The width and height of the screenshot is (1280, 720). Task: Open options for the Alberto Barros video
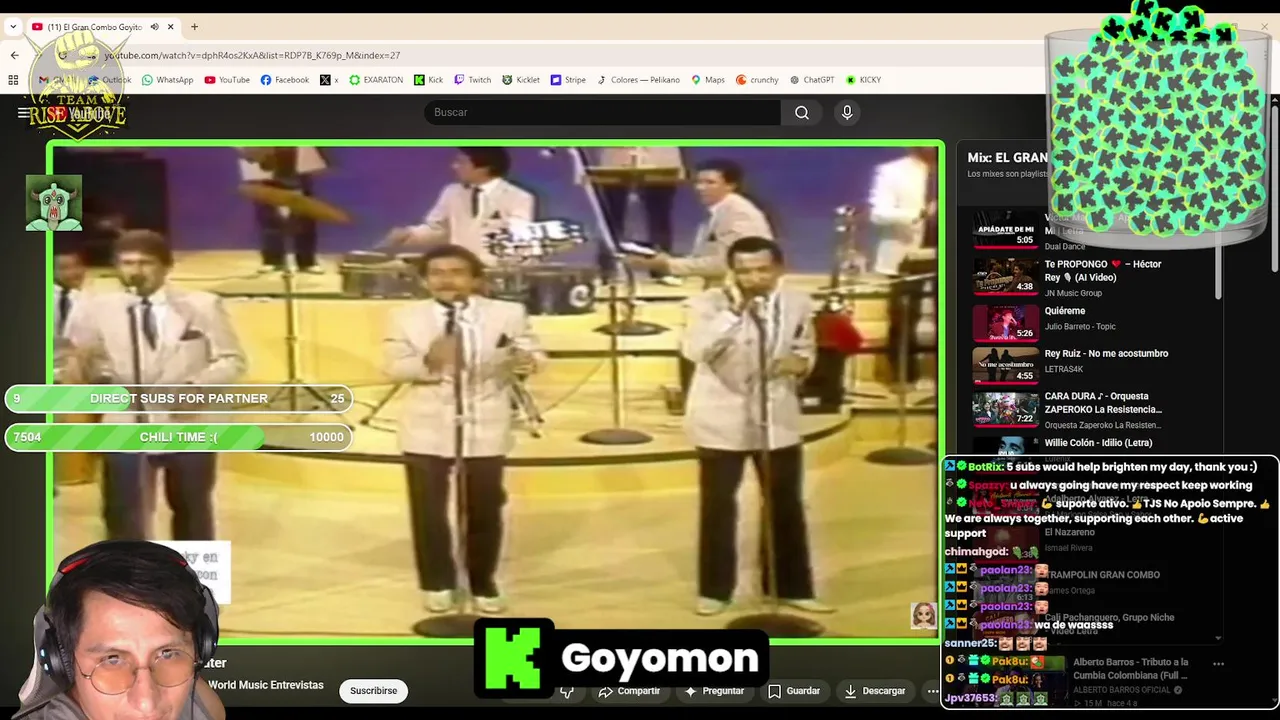1218,663
